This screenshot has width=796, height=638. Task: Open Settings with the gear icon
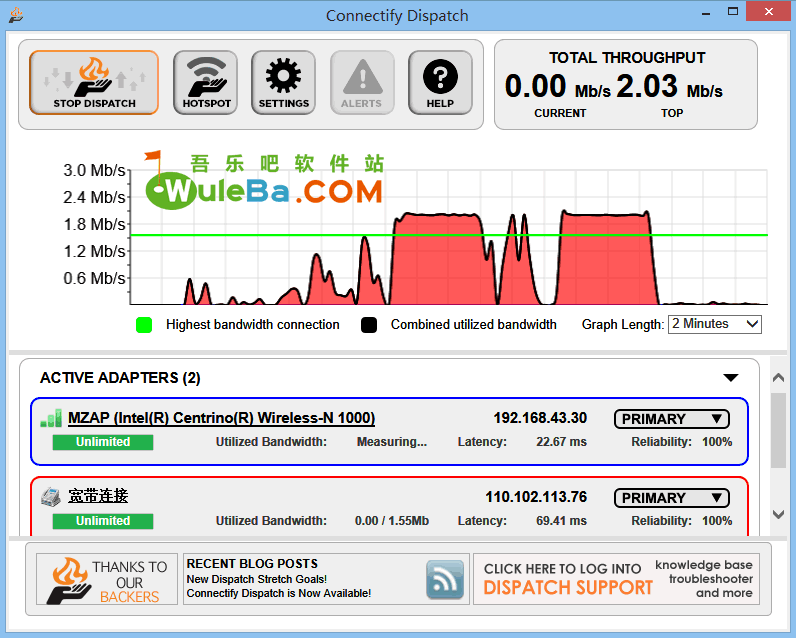tap(283, 82)
